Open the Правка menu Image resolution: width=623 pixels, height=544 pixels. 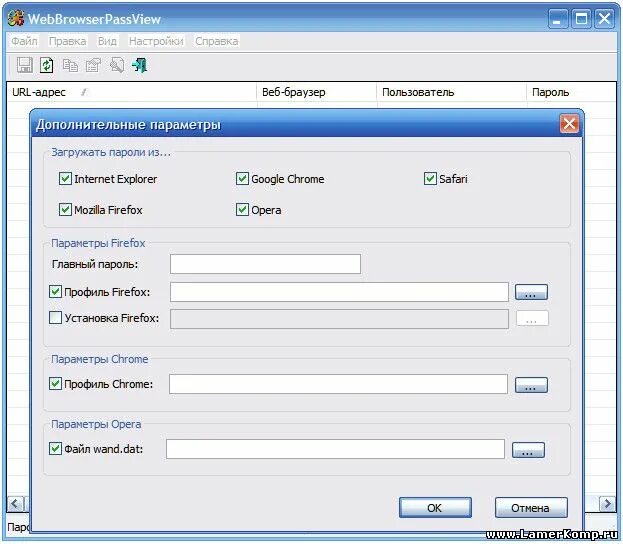(67, 41)
